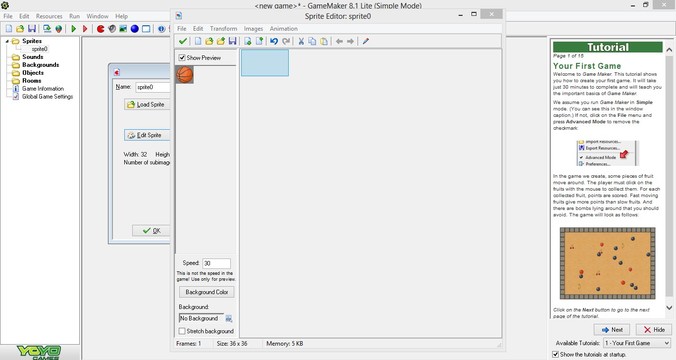
Task: Open the Animation menu
Action: (283, 28)
